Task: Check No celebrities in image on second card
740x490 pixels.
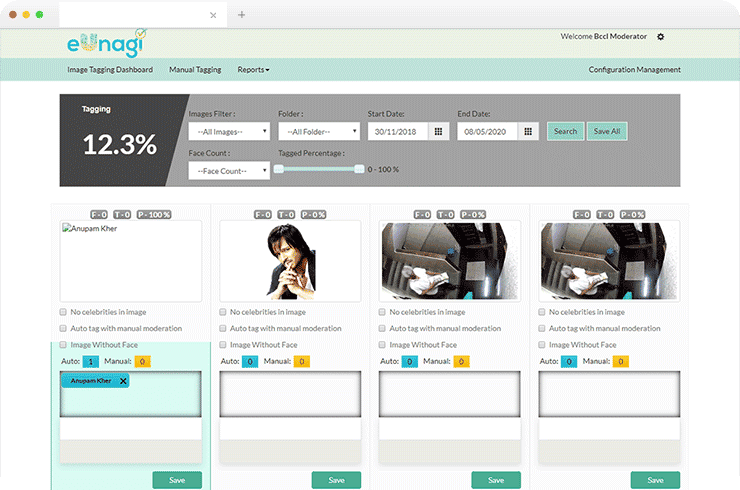Action: [x=223, y=312]
